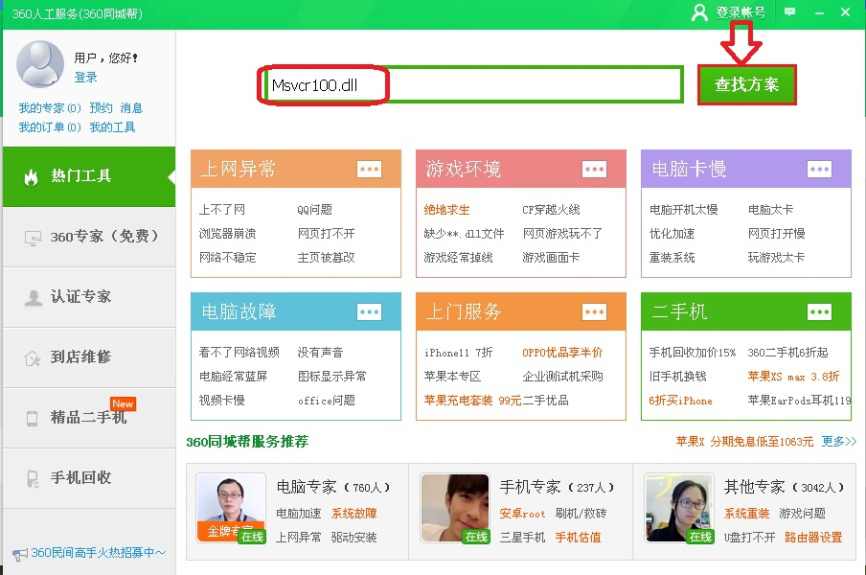Screen dimensions: 866x575
Task: Open the 精品二手机 sidebar tab
Action: point(89,418)
